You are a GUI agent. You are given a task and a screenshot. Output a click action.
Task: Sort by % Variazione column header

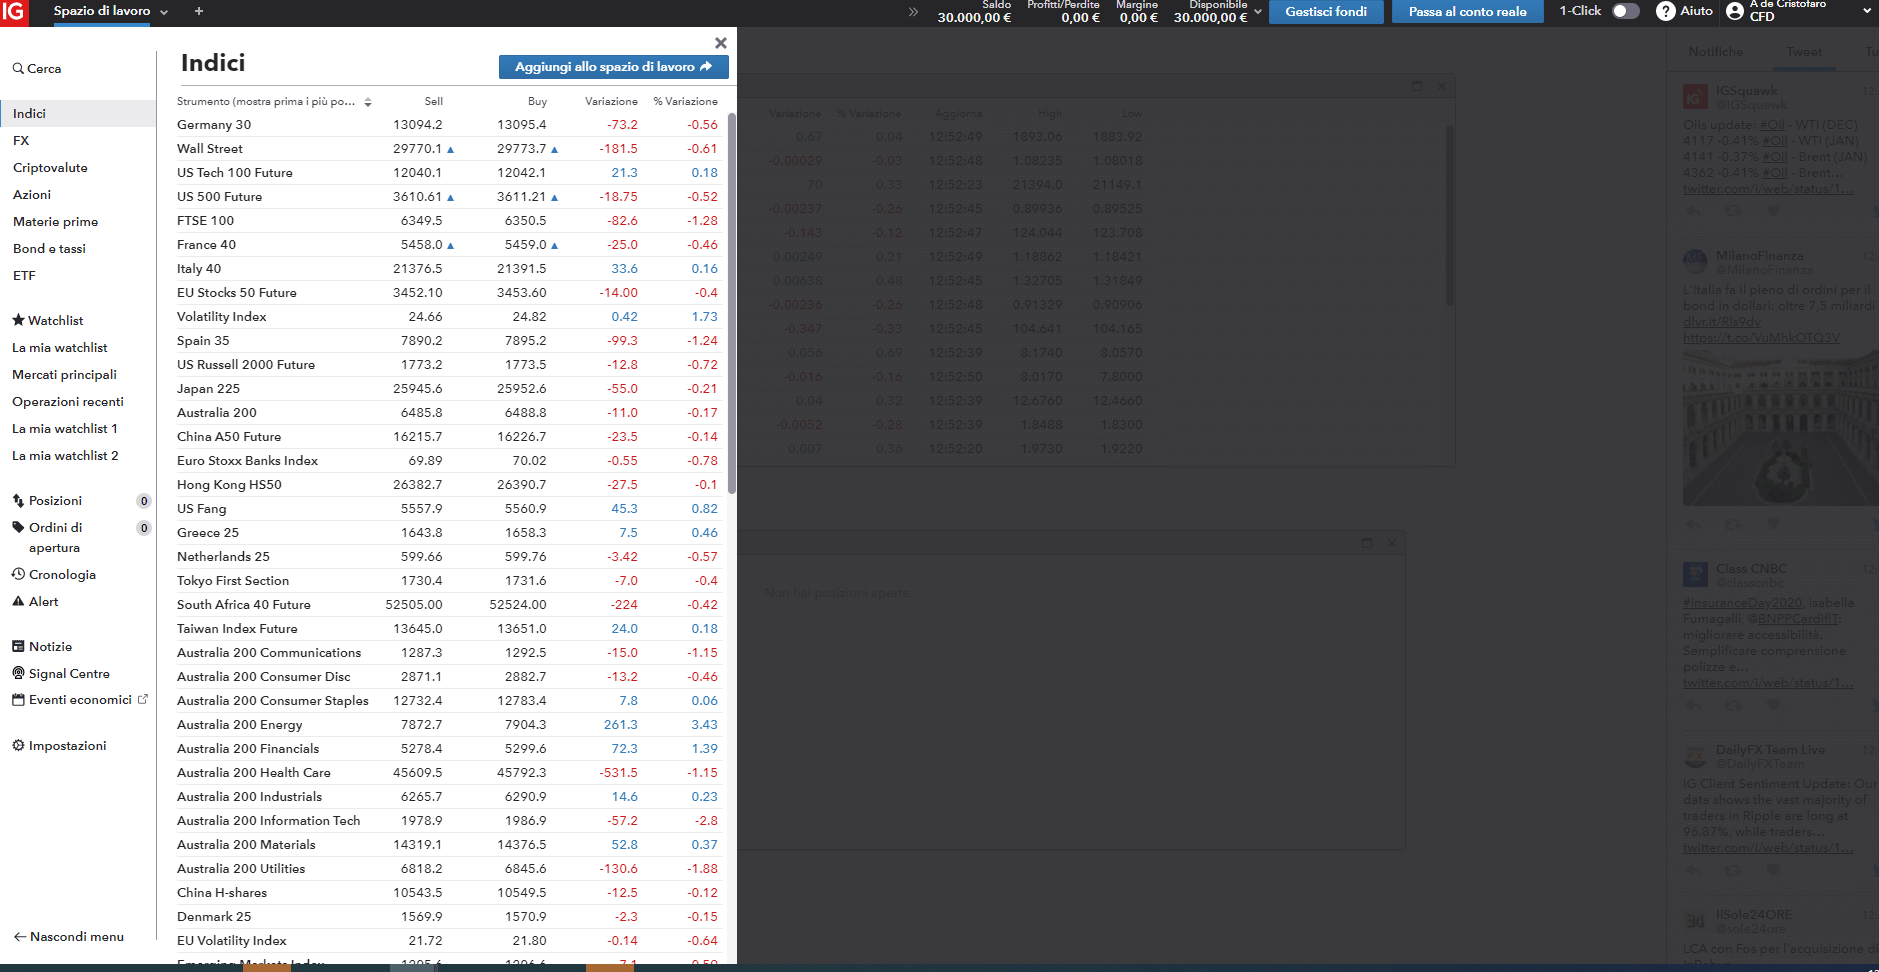click(685, 102)
